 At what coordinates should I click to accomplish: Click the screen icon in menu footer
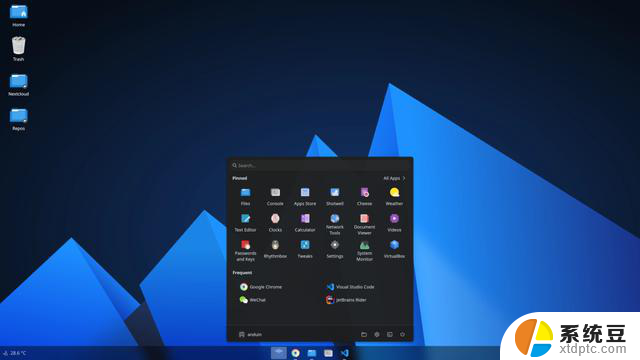tap(390, 334)
